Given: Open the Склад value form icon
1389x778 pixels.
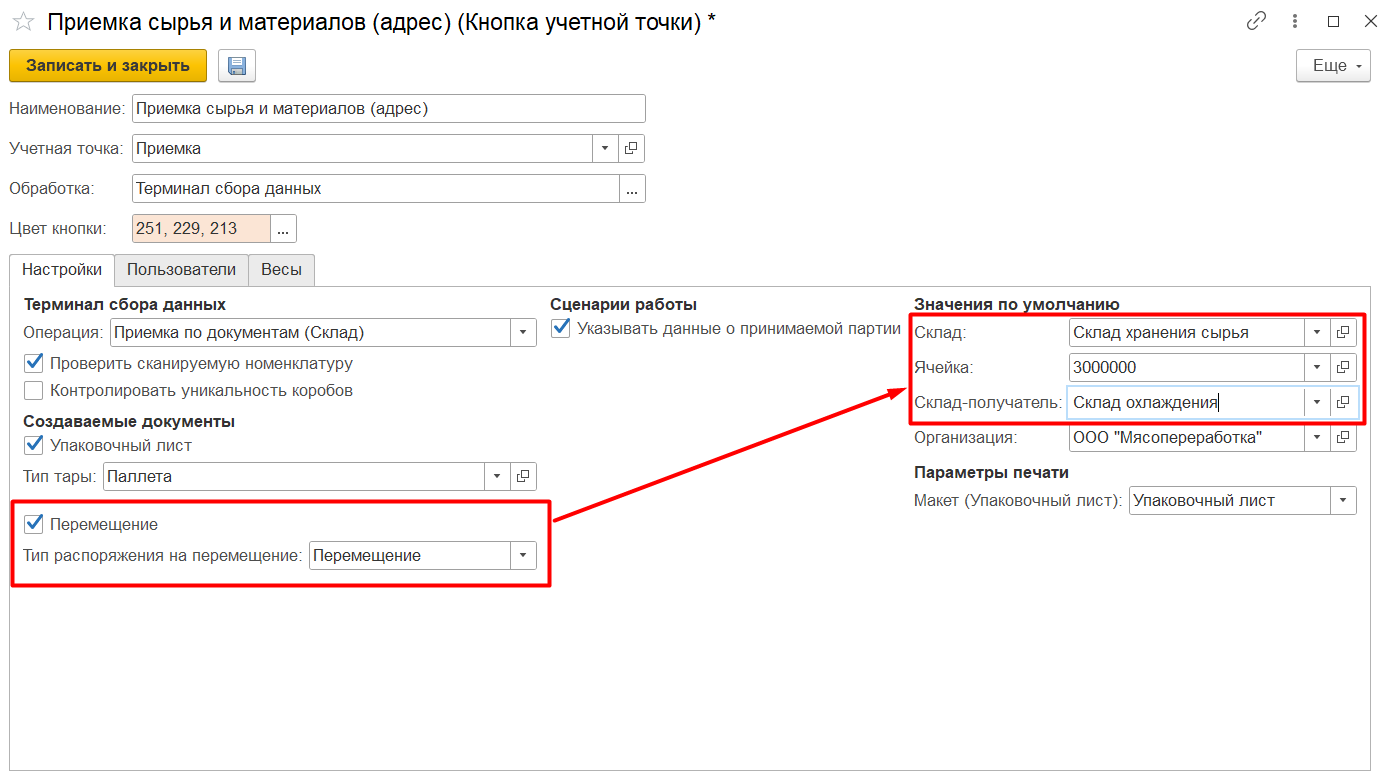Looking at the screenshot, I should 1344,333.
